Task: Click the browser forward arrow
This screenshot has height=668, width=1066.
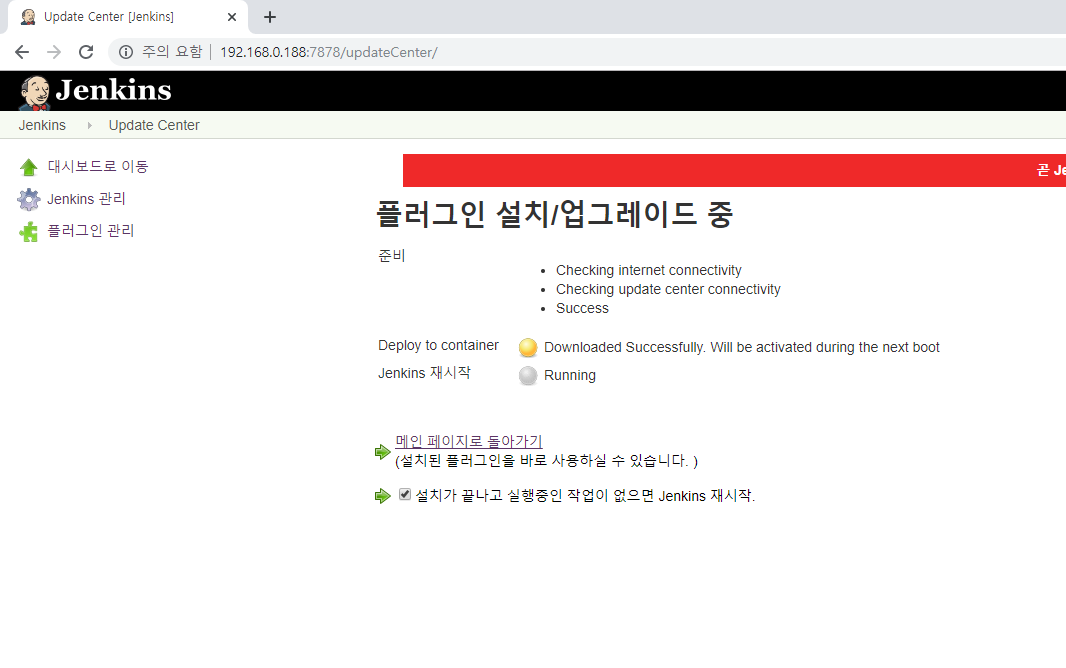Action: [54, 52]
